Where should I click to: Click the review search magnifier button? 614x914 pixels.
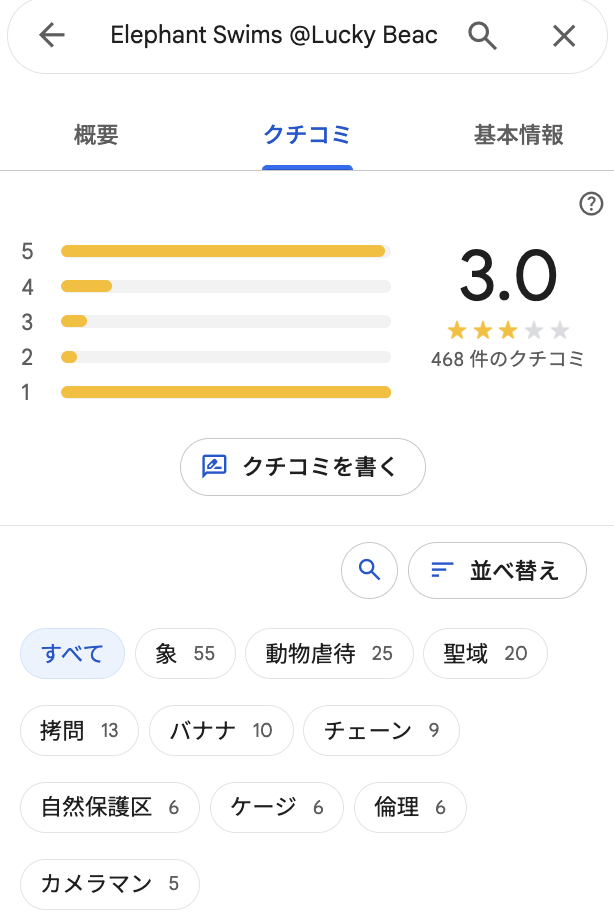tap(370, 570)
